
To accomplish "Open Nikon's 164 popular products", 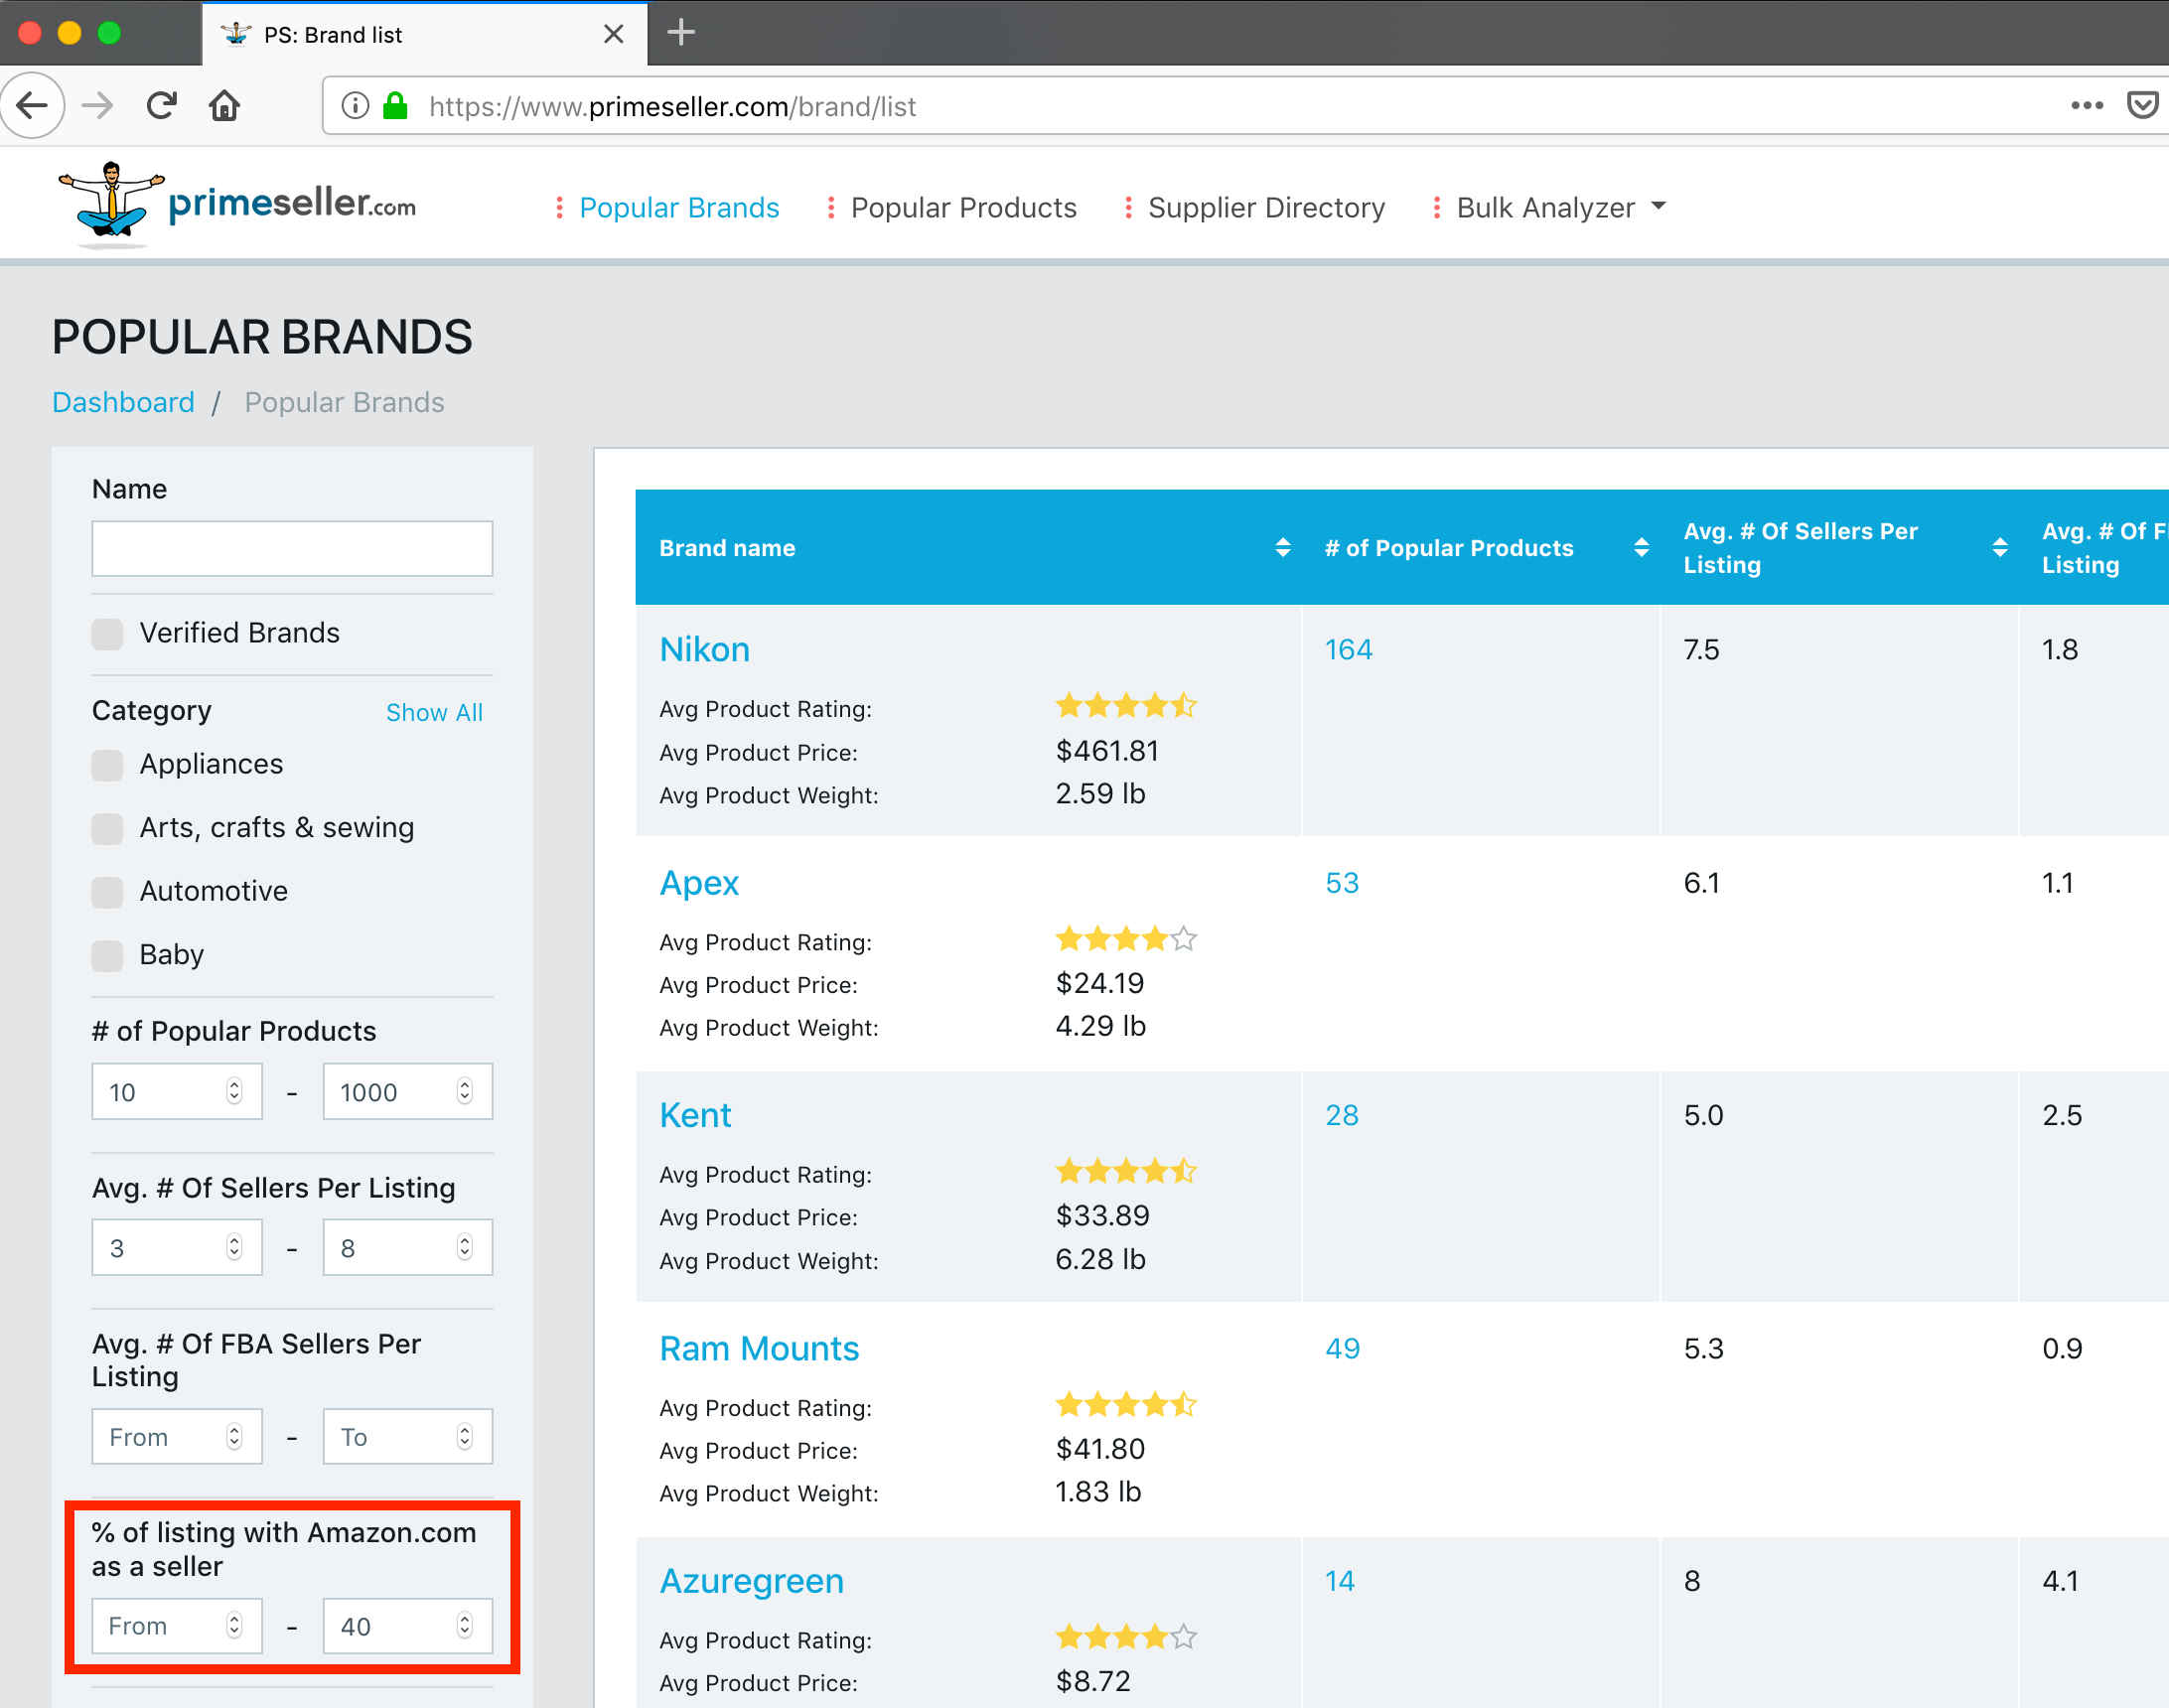I will point(1348,650).
